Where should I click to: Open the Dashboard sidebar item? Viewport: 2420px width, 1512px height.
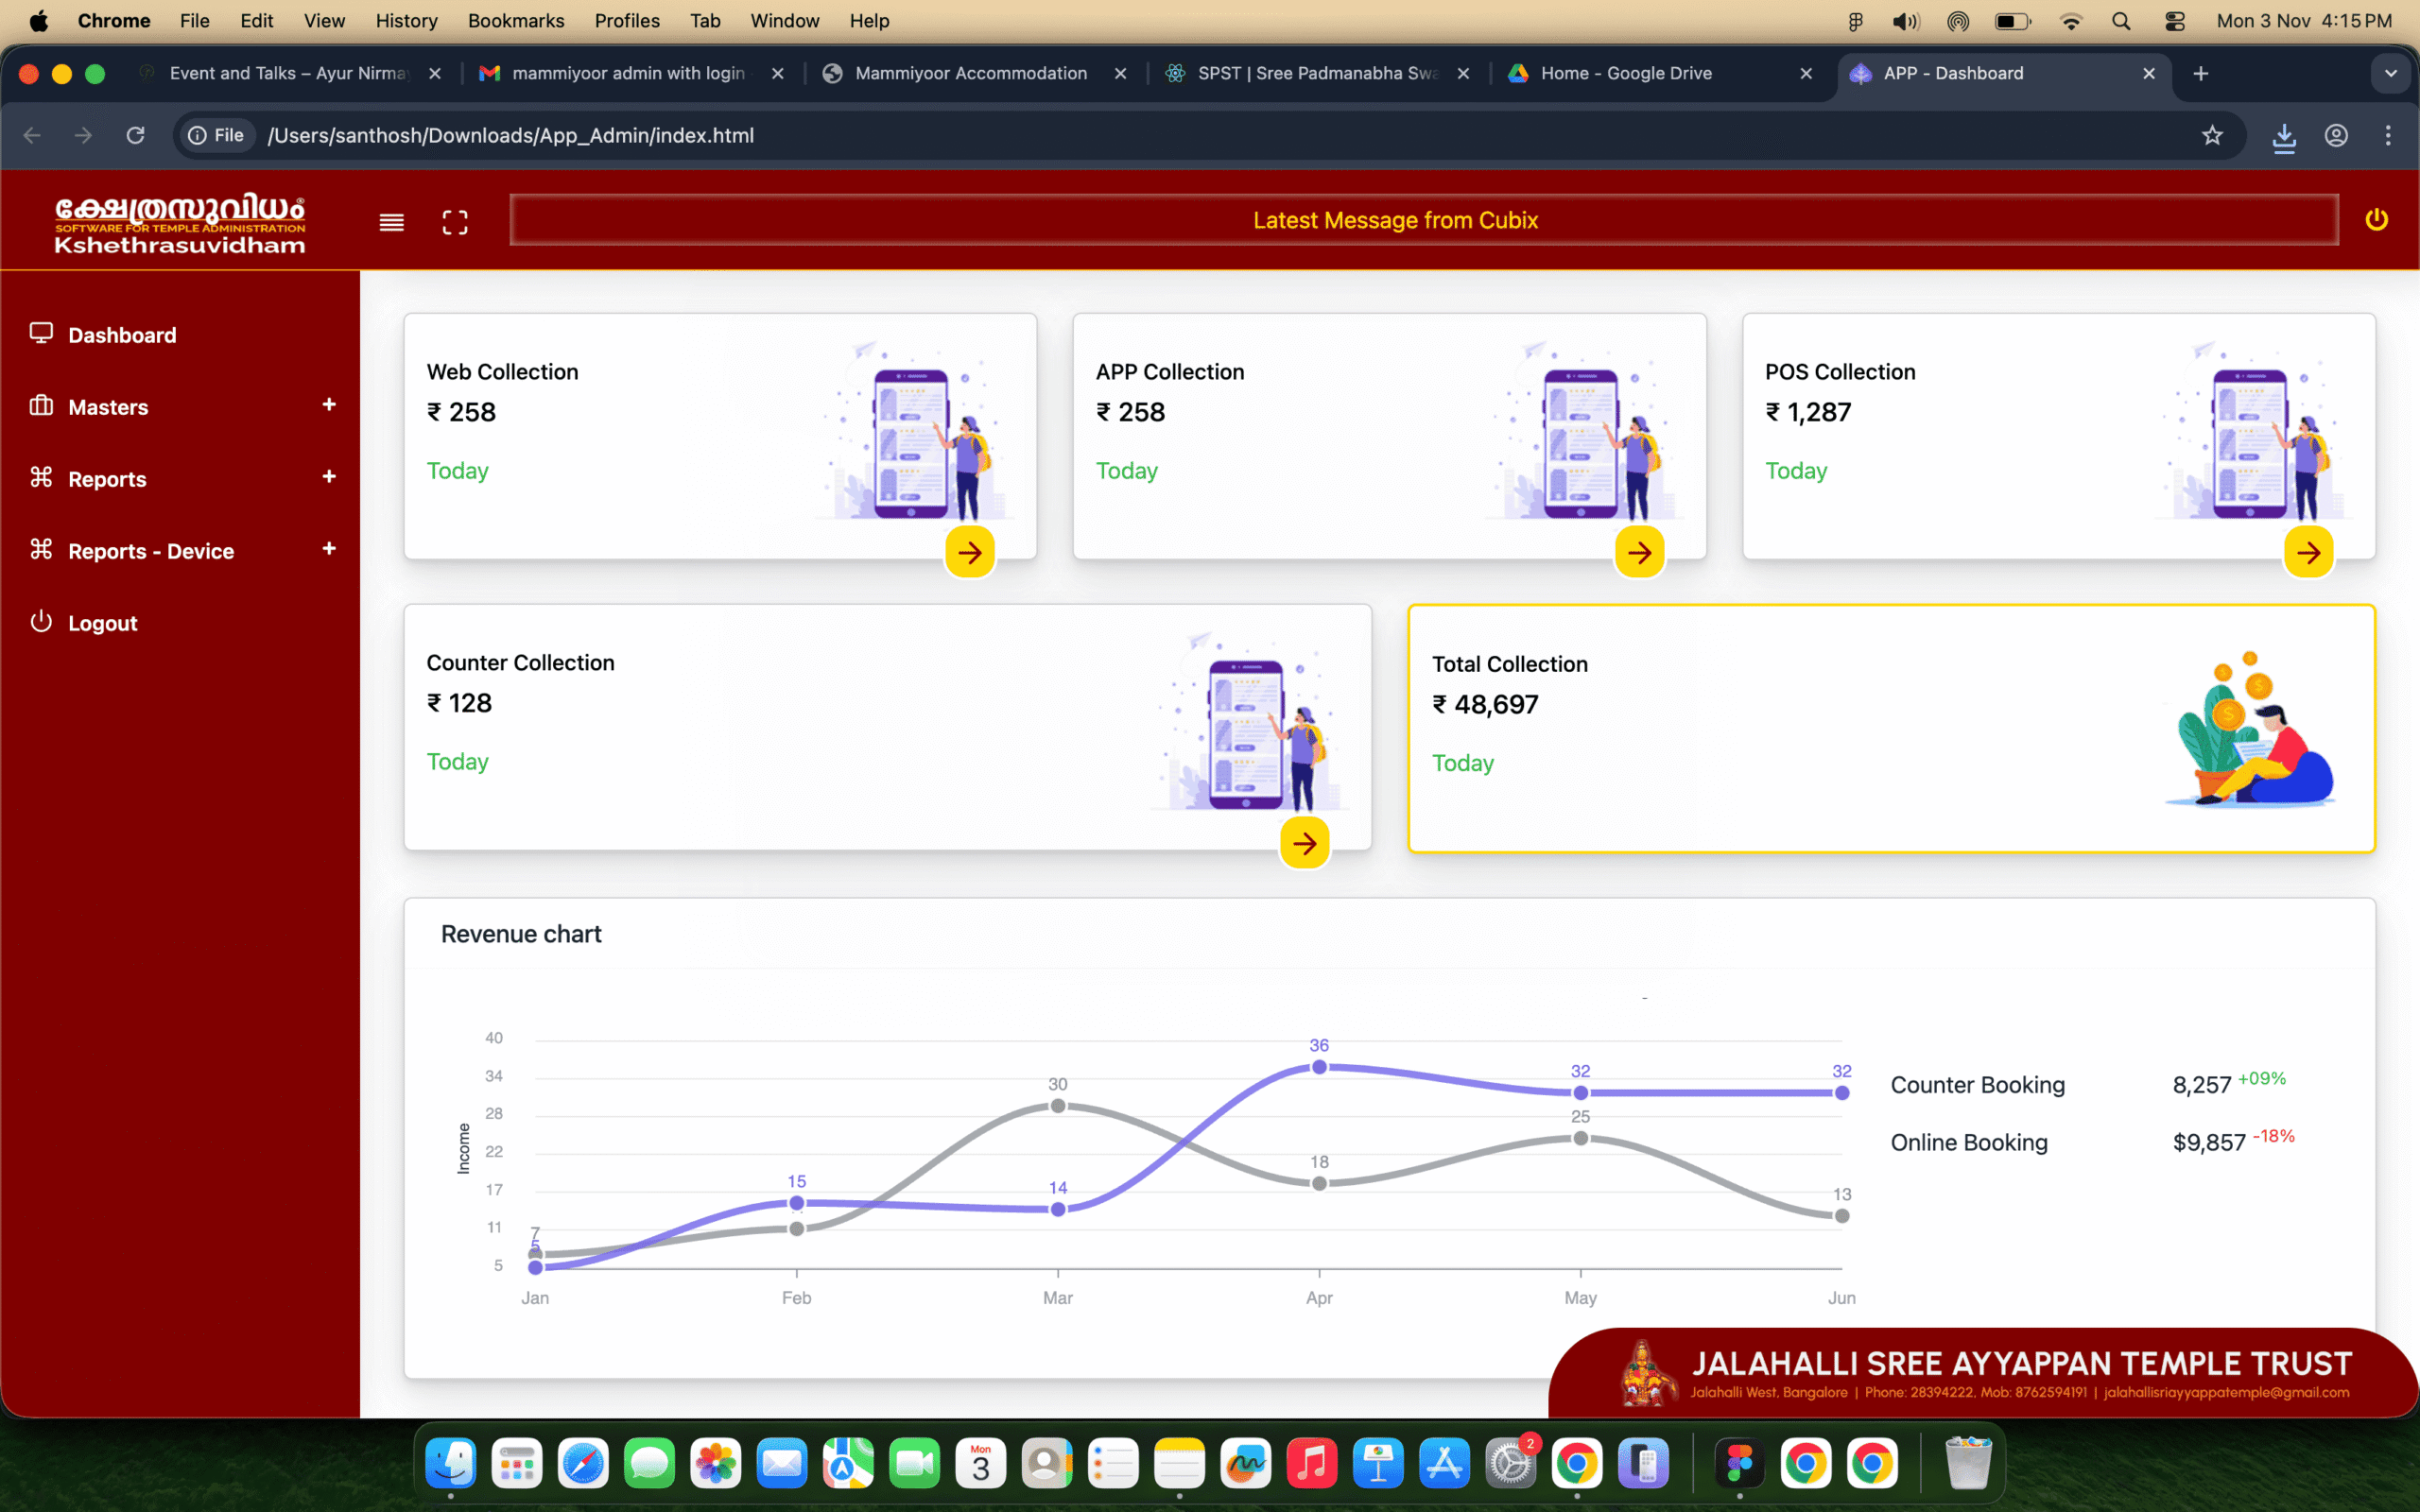coord(122,335)
